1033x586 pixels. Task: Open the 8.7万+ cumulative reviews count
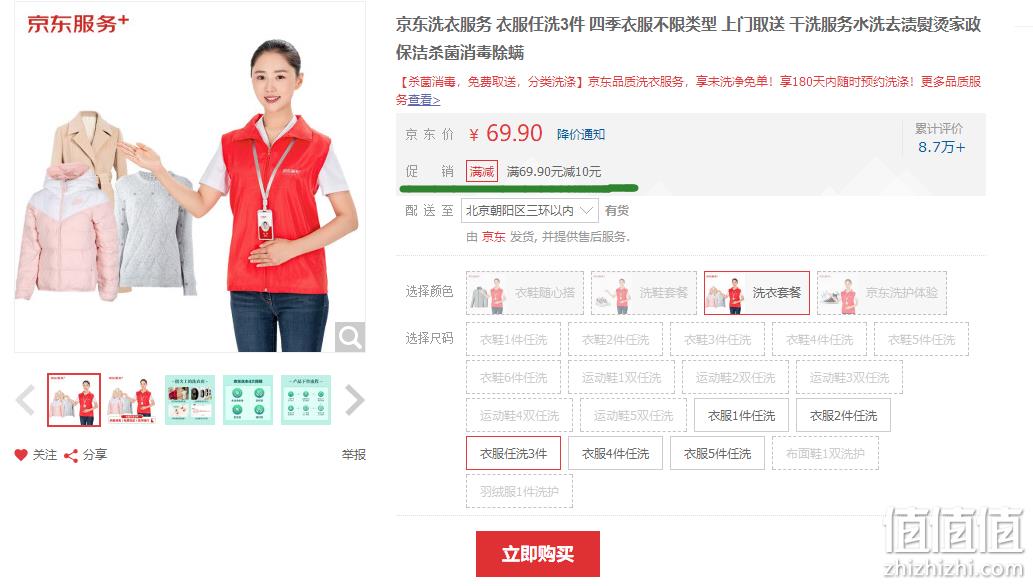(x=941, y=147)
